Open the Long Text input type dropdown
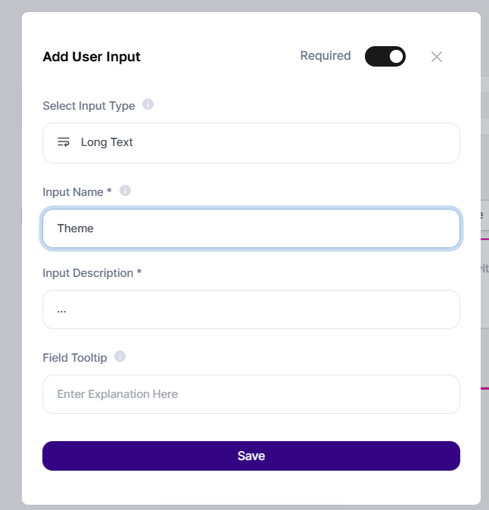Viewport: 489px width, 510px height. 251,143
